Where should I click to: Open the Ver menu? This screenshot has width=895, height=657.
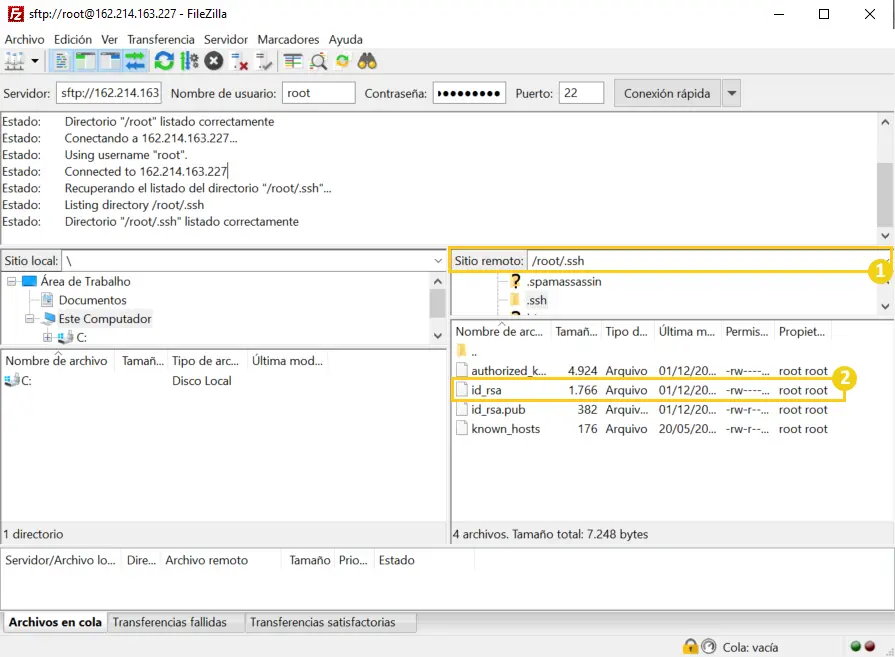pos(109,39)
